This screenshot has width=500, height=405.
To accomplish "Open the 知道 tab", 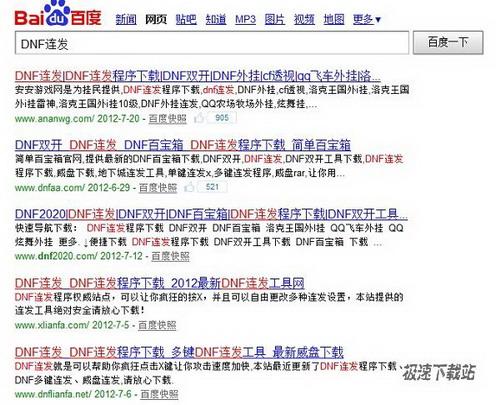I will [x=216, y=19].
